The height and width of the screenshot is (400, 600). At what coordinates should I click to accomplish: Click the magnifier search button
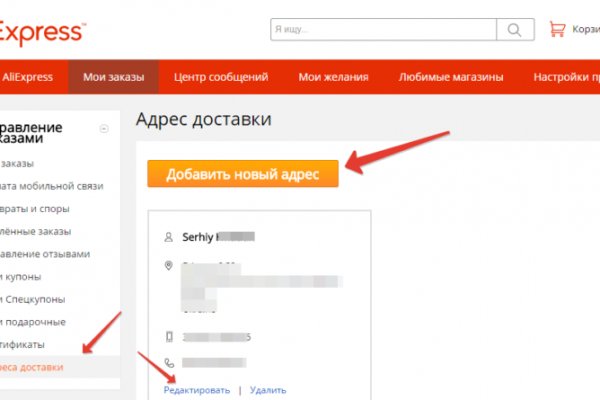pyautogui.click(x=515, y=29)
